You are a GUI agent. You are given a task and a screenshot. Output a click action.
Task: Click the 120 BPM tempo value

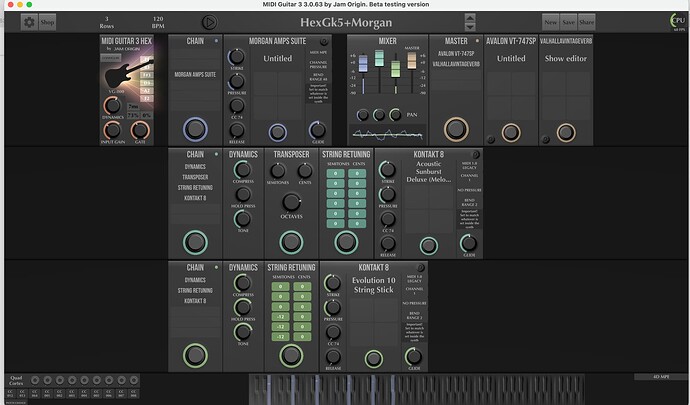coord(158,22)
